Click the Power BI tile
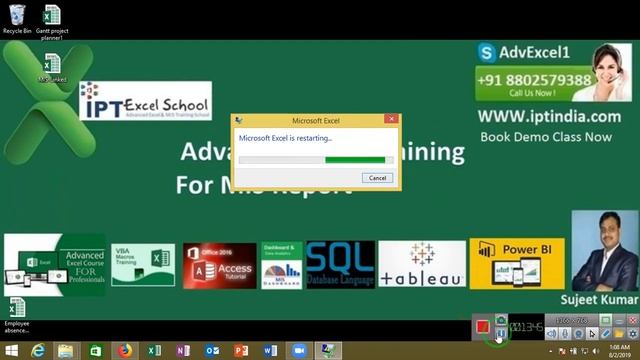Image resolution: width=640 pixels, height=360 pixels. [x=517, y=264]
